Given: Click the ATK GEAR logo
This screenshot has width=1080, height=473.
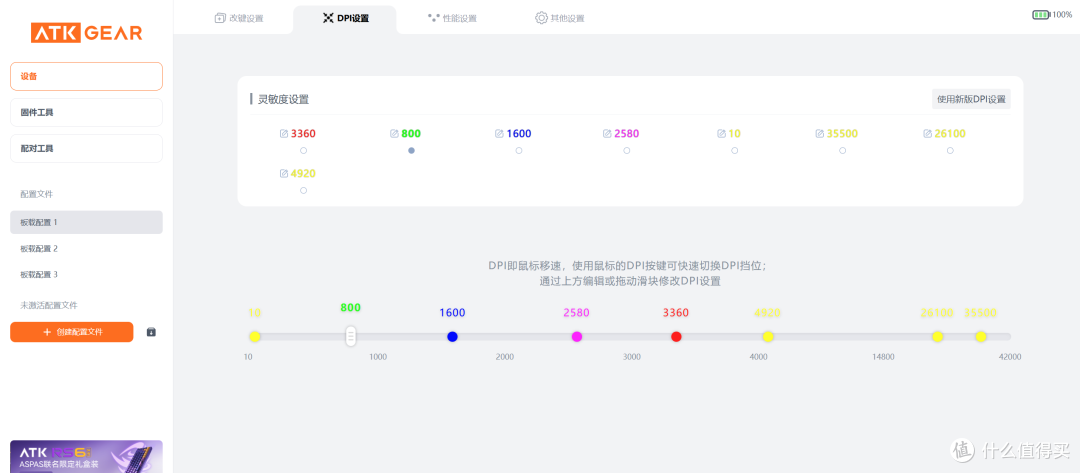Looking at the screenshot, I should 86,32.
